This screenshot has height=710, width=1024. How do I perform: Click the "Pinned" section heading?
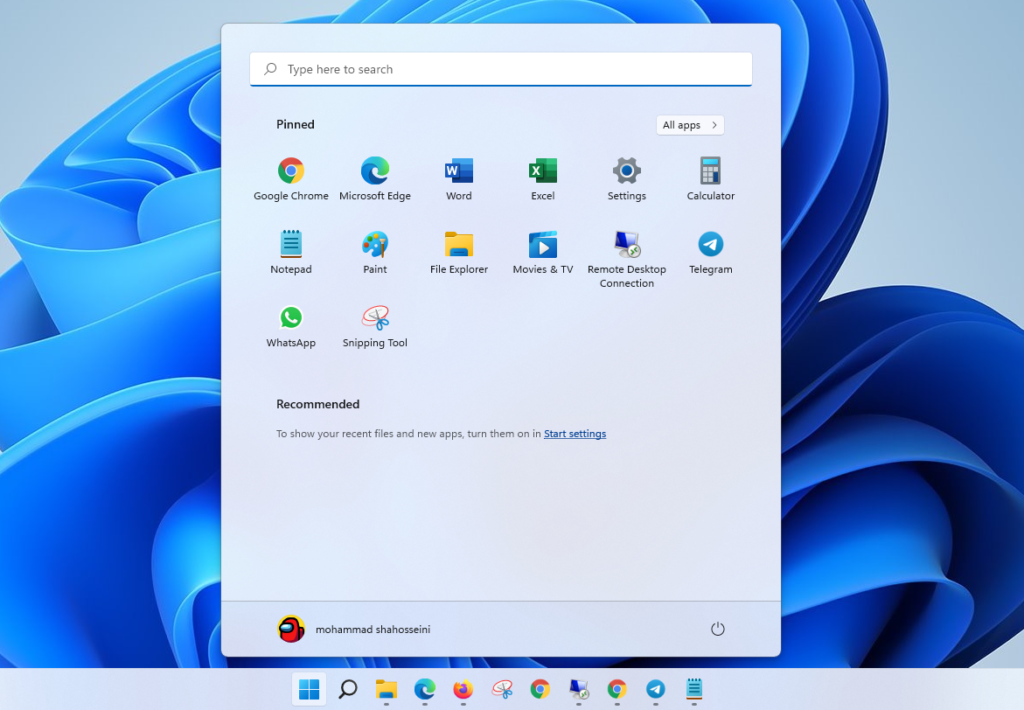coord(295,124)
